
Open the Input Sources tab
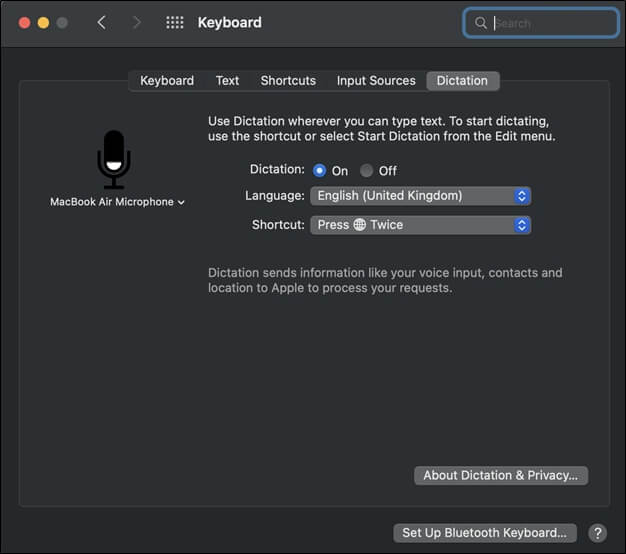coord(376,81)
